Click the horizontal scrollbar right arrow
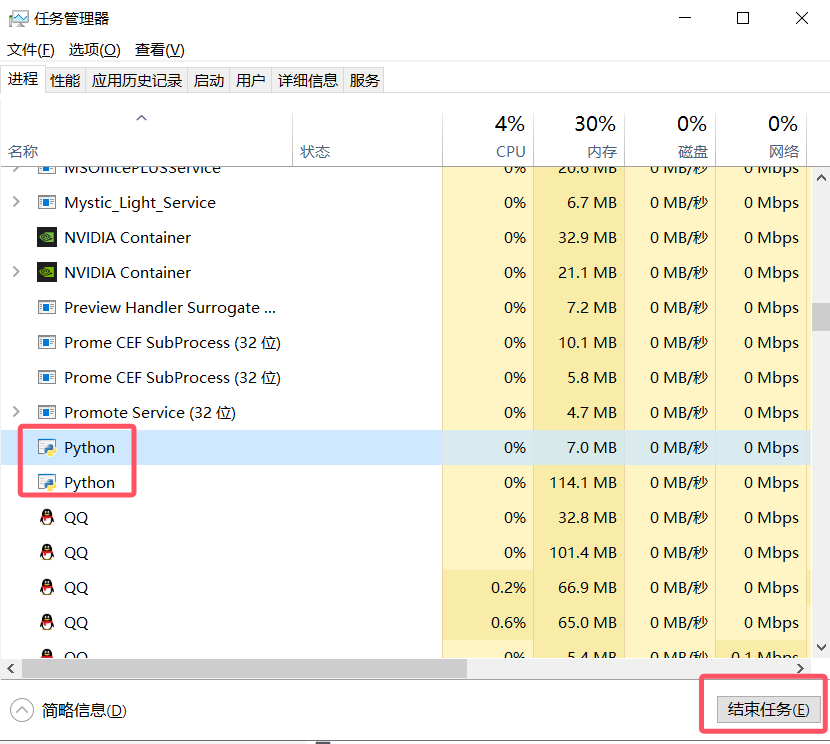Viewport: 830px width, 744px height. [800, 668]
